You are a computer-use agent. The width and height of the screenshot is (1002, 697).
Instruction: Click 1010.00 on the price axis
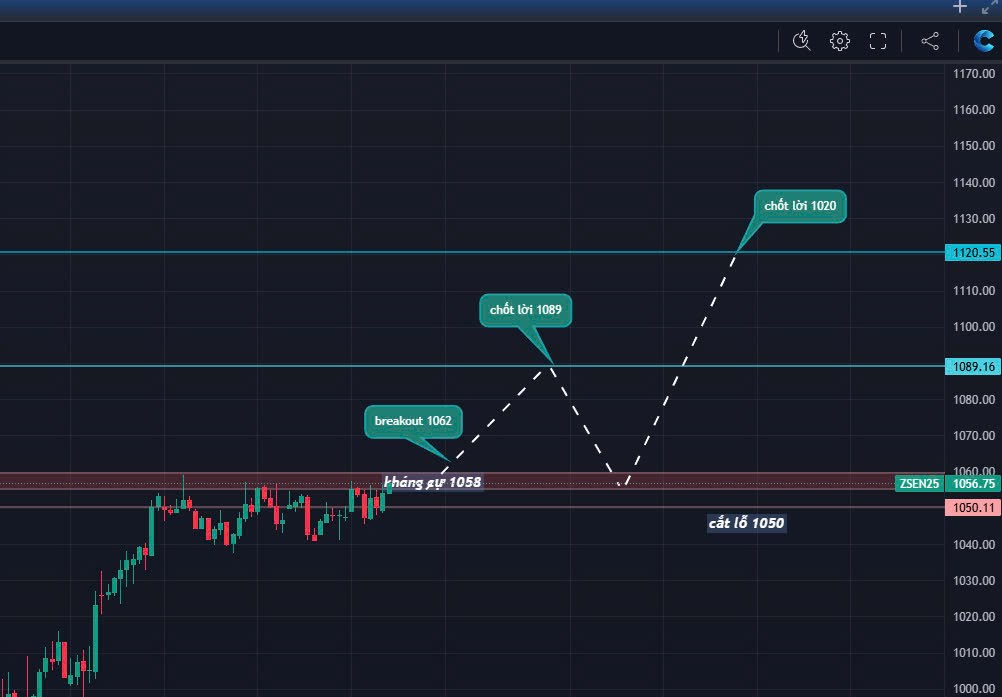tap(974, 653)
